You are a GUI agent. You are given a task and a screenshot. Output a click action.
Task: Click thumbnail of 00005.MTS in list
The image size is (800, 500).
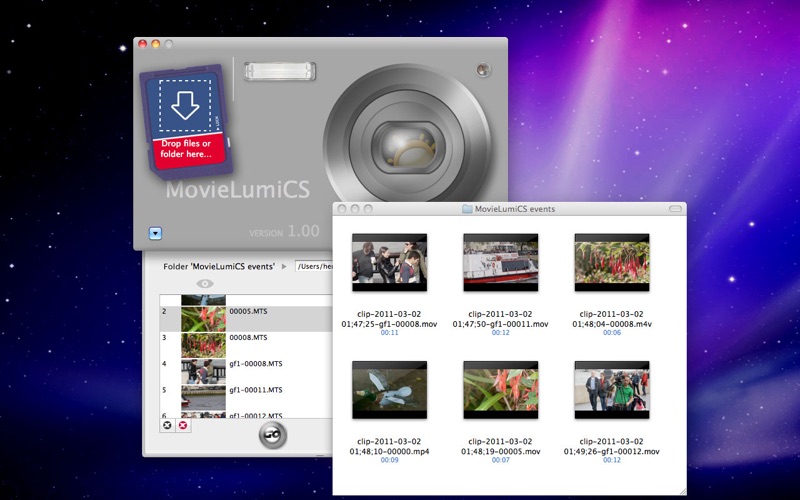(x=203, y=319)
